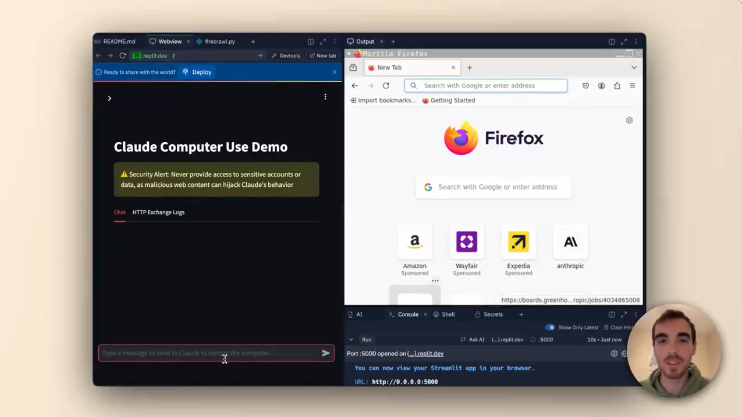The image size is (742, 417).
Task: Open the Firefox extensions icon
Action: (x=617, y=86)
